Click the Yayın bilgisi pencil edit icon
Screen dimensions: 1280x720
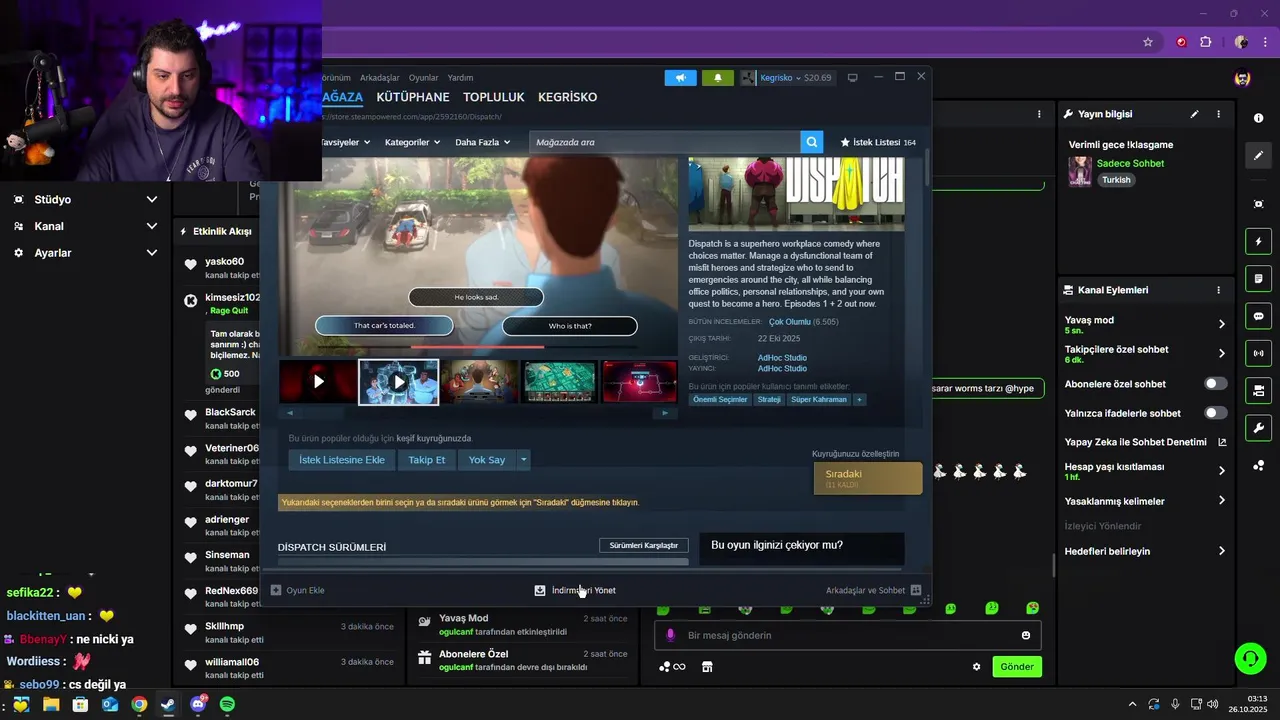1194,114
